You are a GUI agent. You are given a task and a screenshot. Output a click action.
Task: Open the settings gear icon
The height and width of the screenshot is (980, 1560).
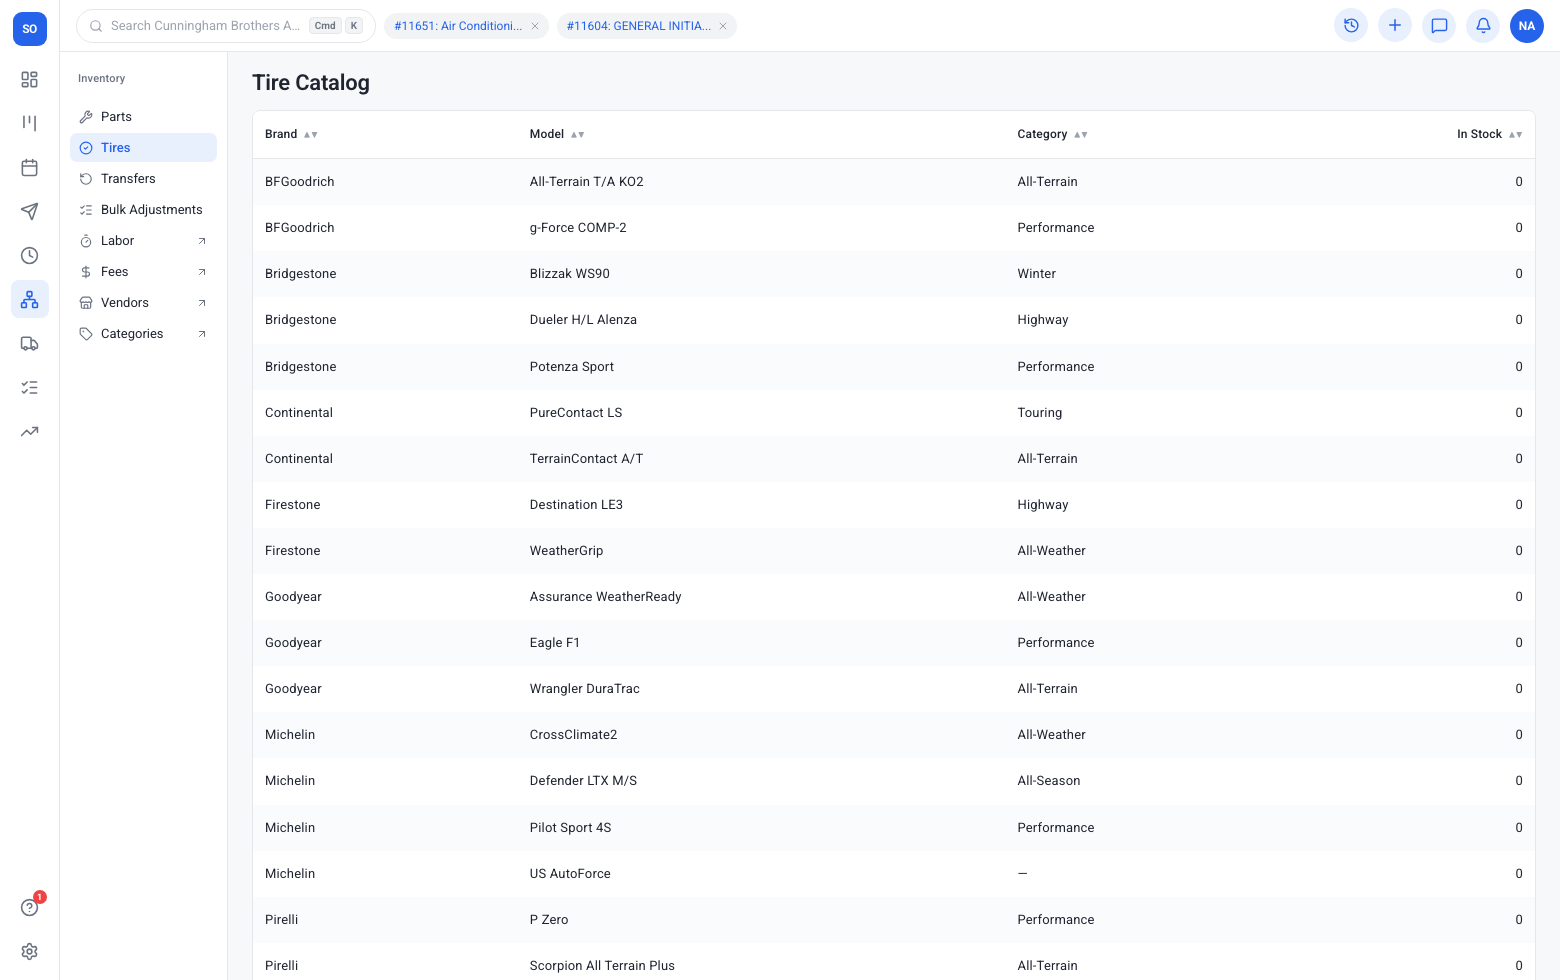tap(30, 951)
